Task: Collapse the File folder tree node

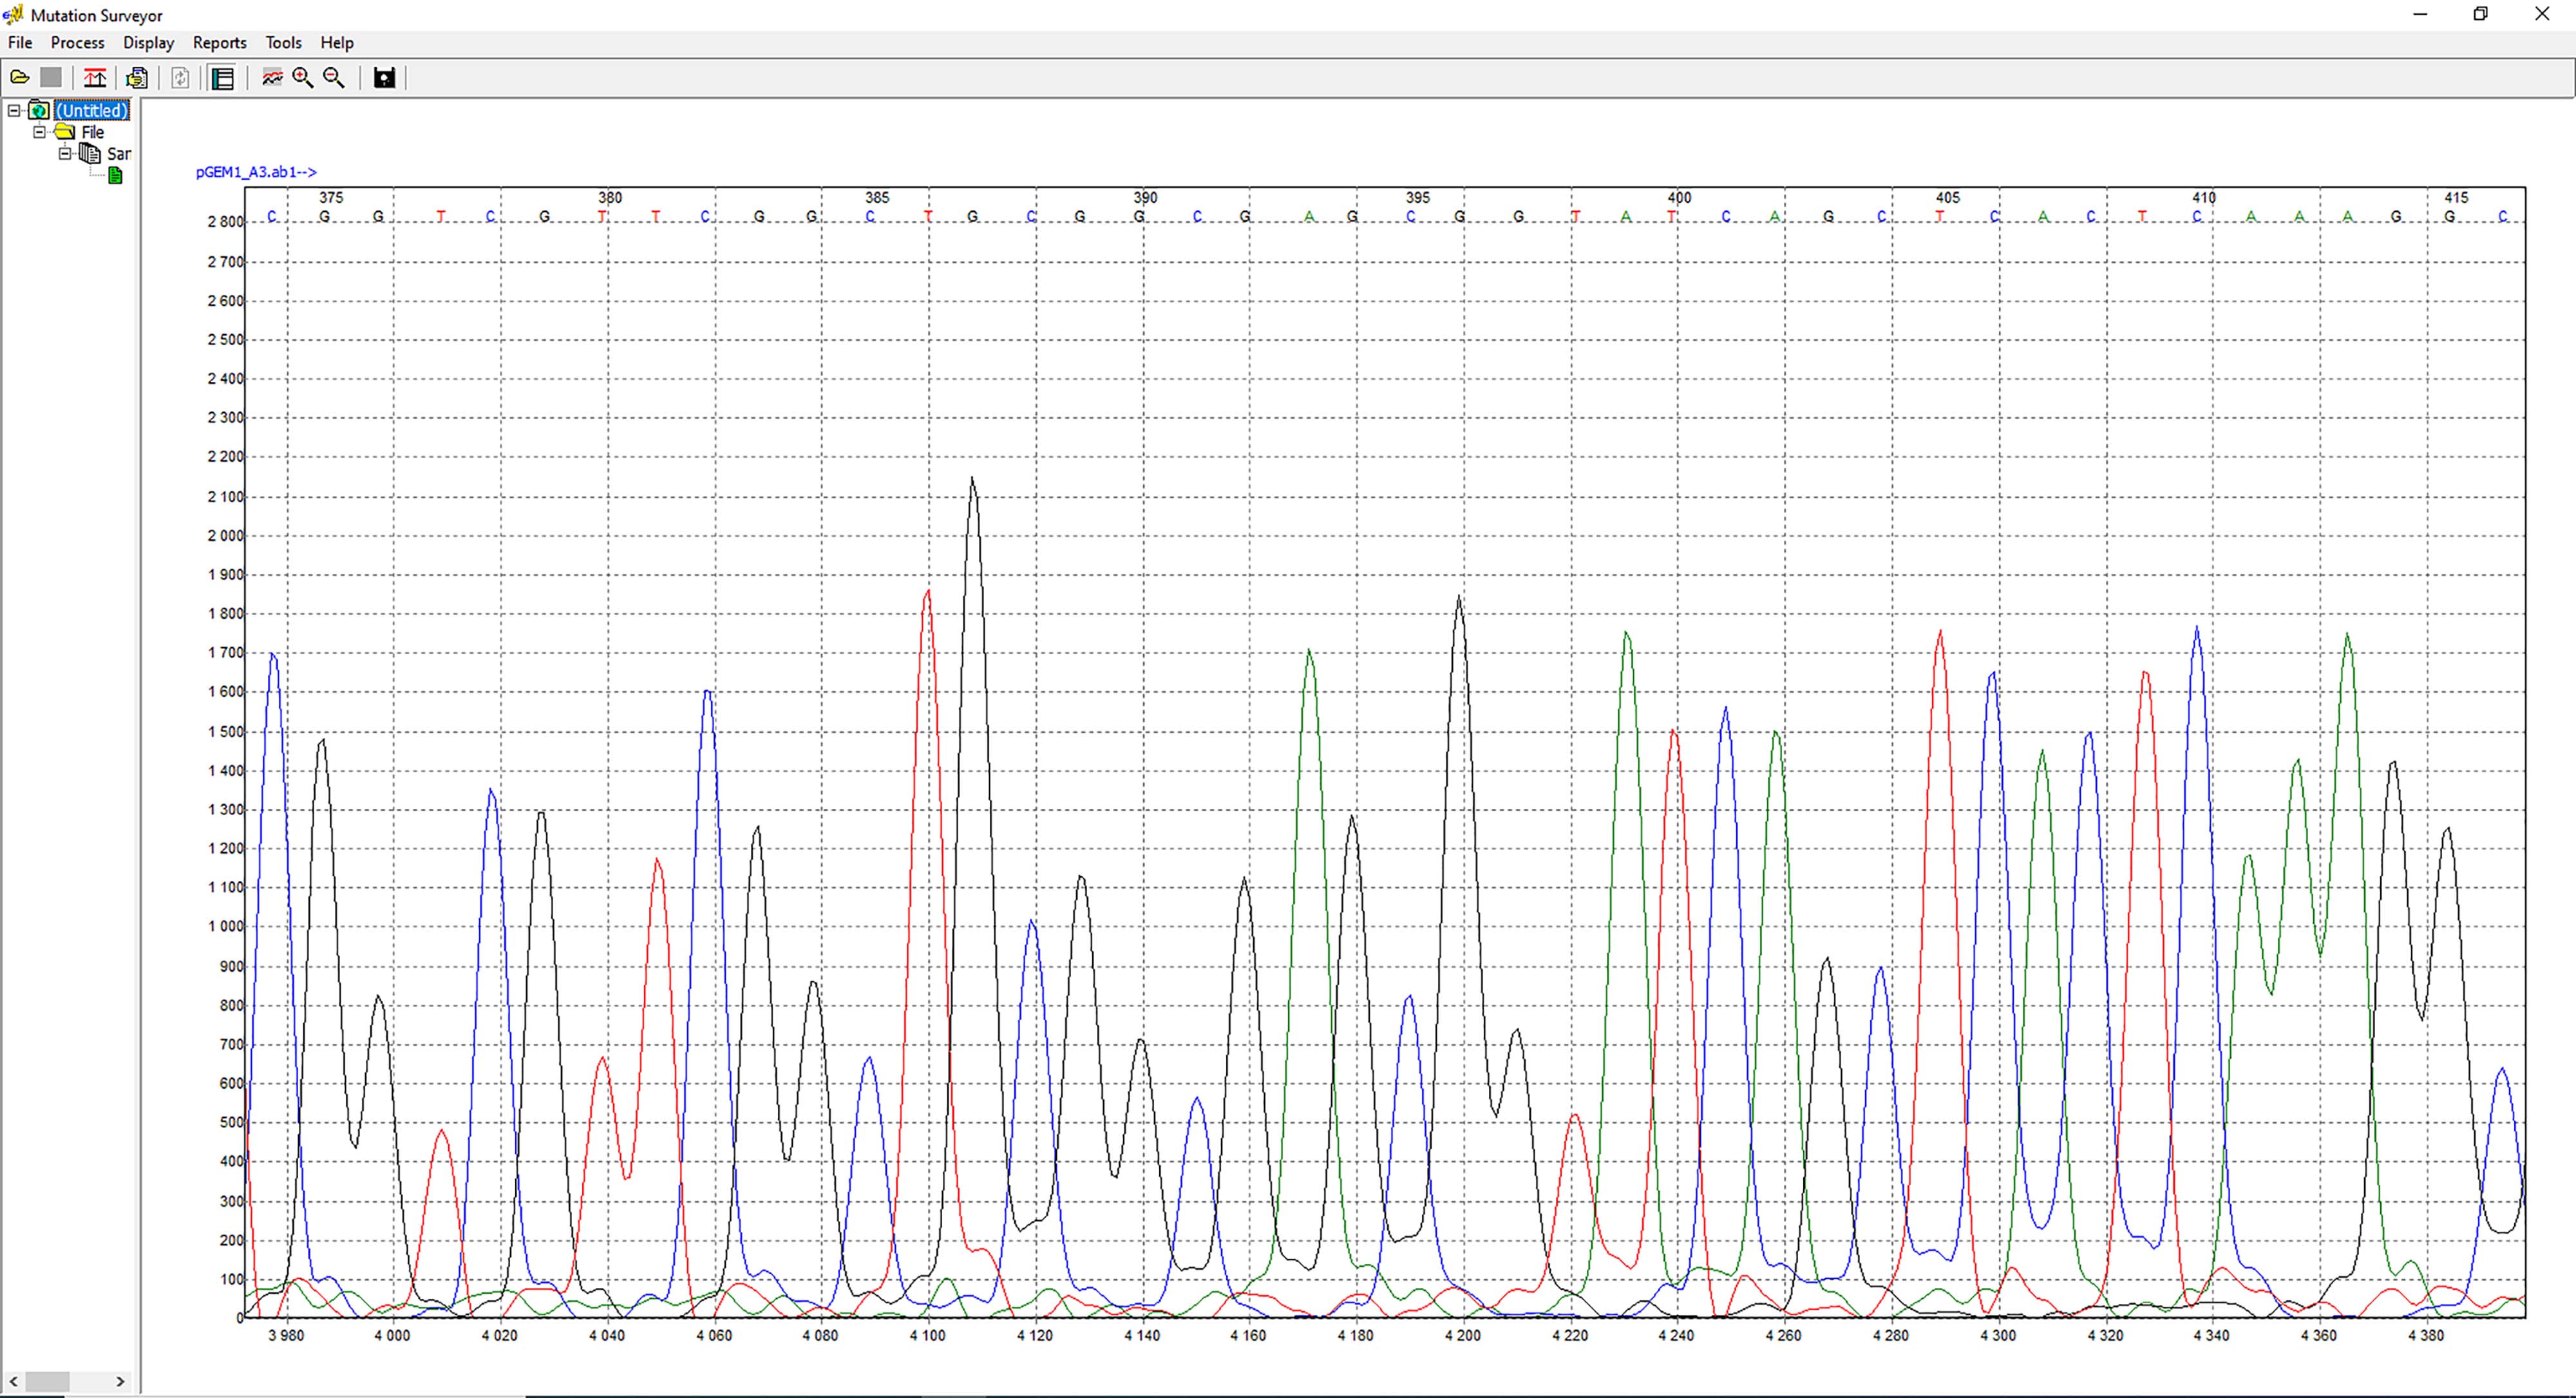Action: click(x=40, y=132)
